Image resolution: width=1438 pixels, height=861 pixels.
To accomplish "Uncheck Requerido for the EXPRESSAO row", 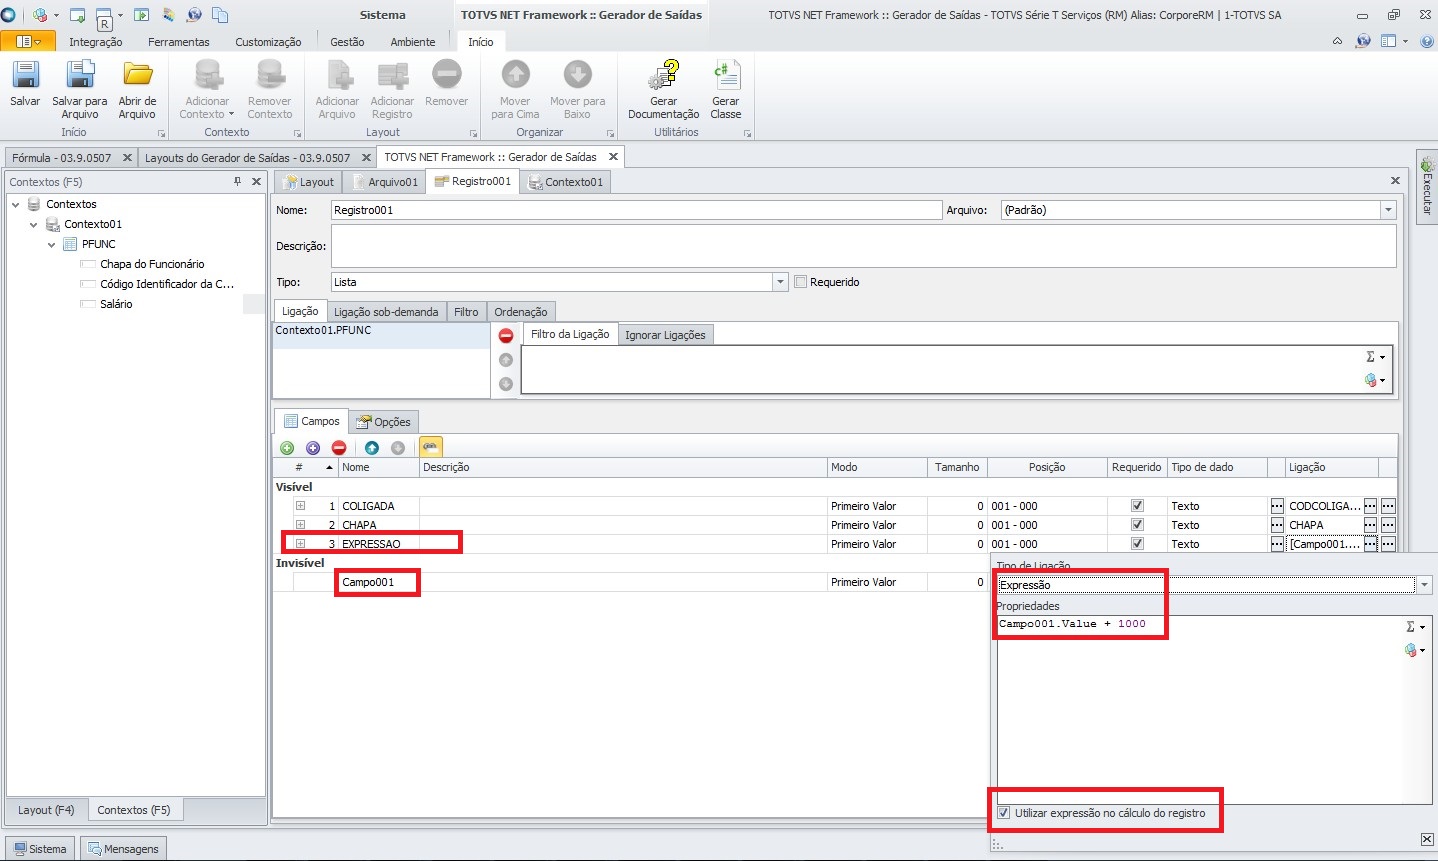I will (1137, 544).
